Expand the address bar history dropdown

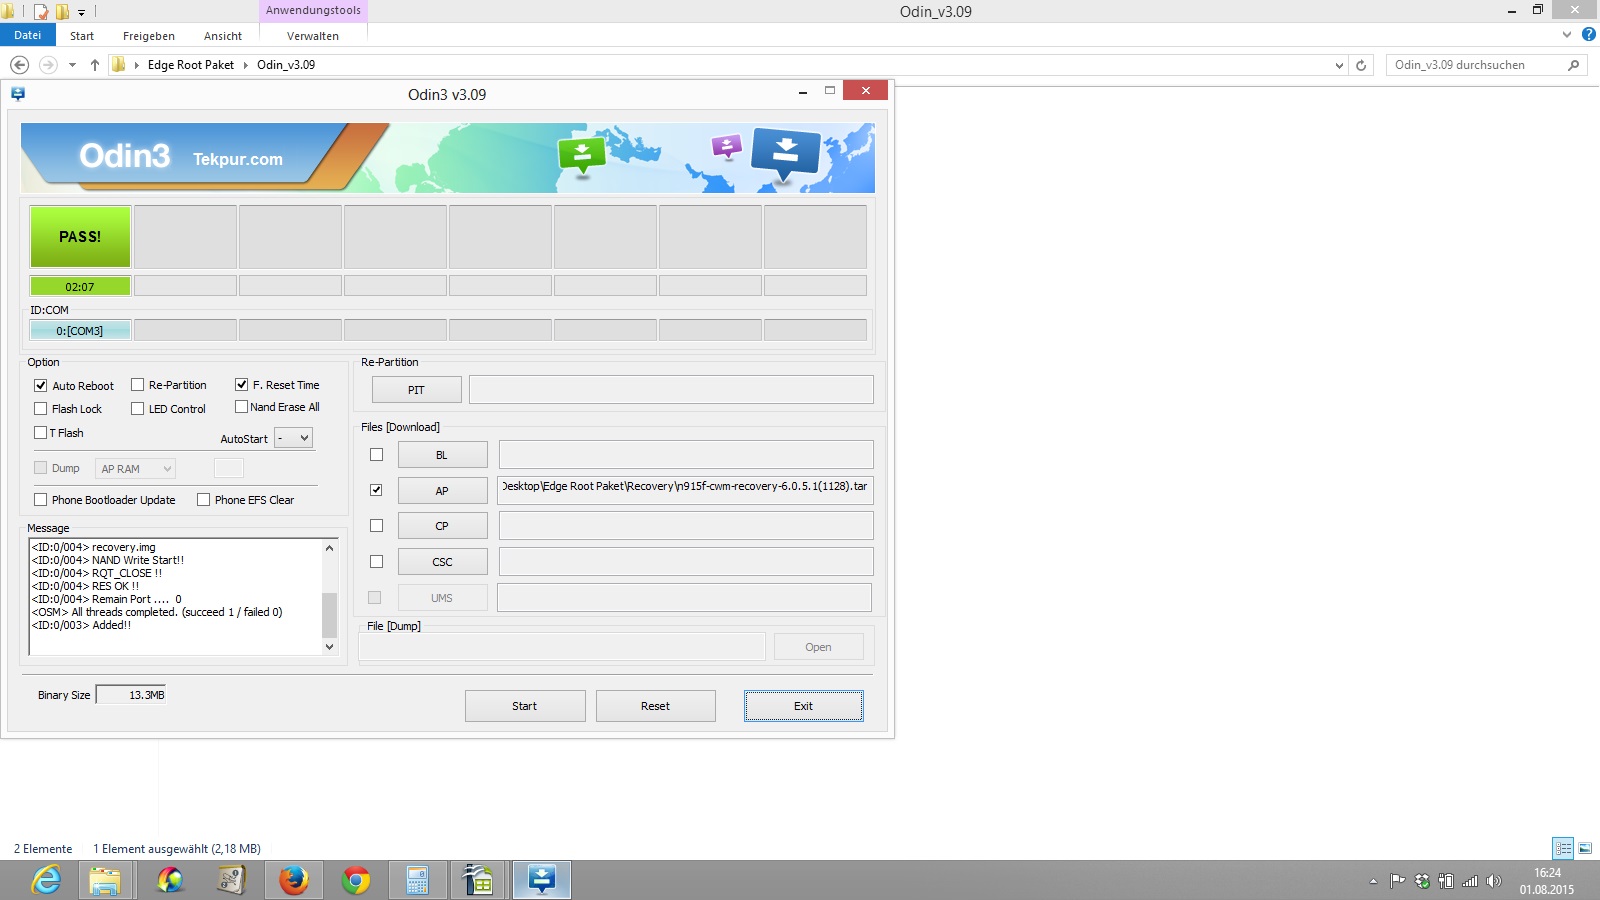(1339, 65)
